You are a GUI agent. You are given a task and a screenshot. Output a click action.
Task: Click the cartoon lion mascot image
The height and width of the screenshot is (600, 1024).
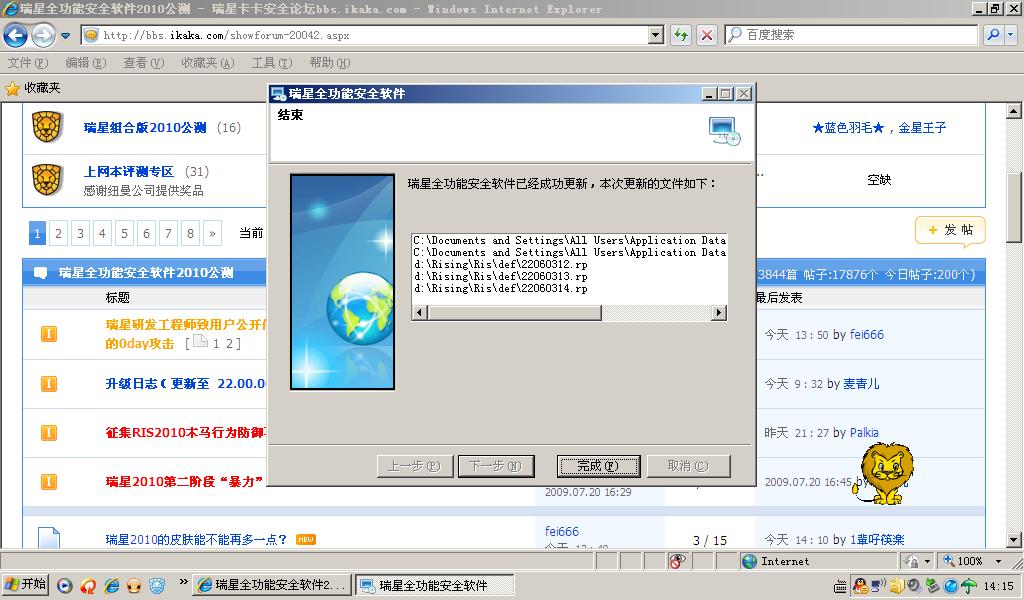886,474
